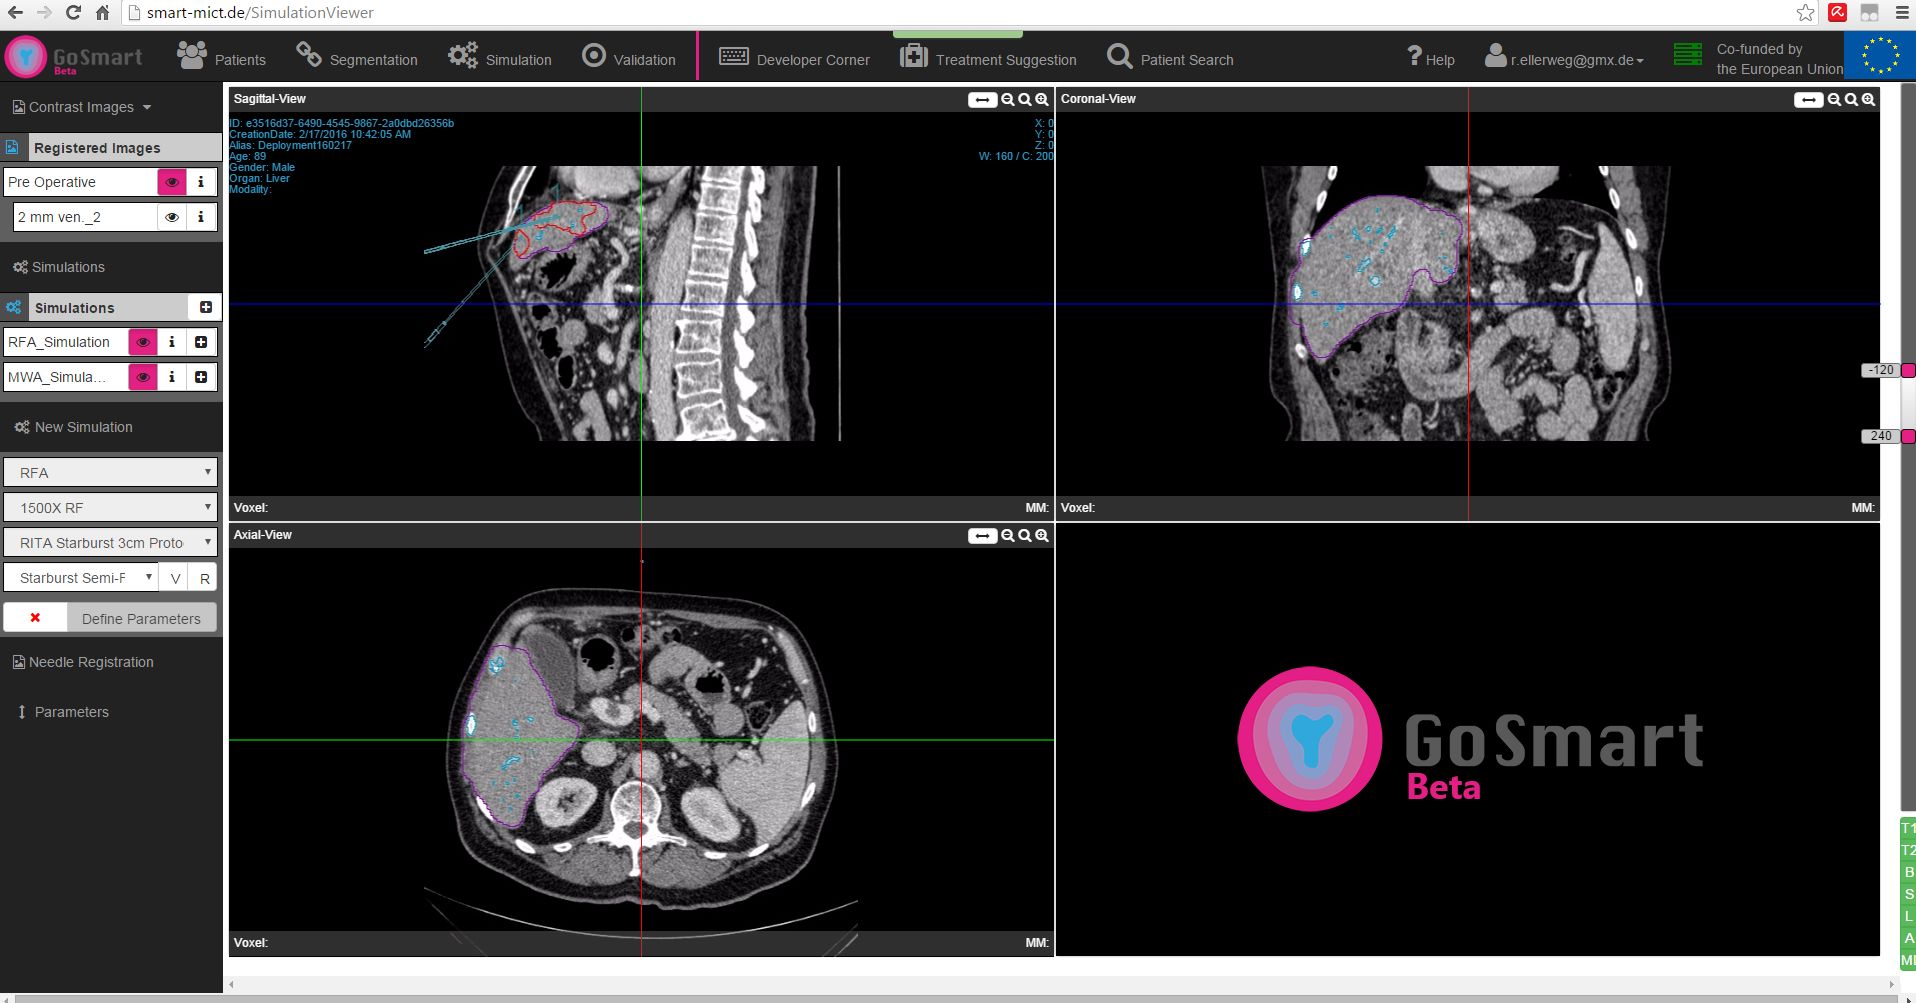Viewport: 1916px width, 1003px height.
Task: Zoom out in the Axial-View
Action: [x=1008, y=536]
